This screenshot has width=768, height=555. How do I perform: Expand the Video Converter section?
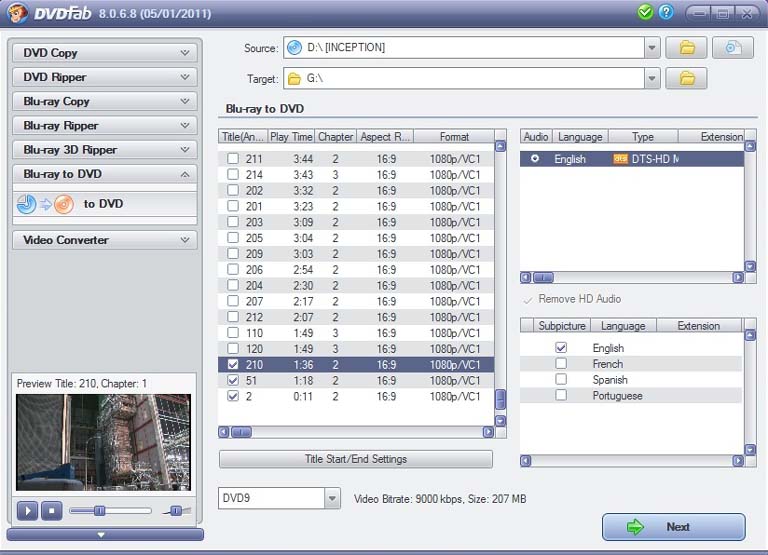pos(105,240)
